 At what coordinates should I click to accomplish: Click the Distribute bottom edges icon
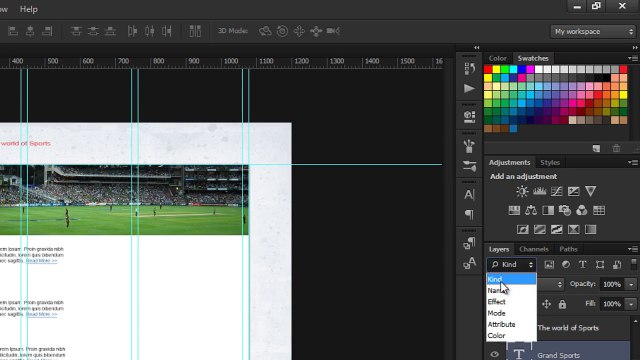click(x=110, y=31)
